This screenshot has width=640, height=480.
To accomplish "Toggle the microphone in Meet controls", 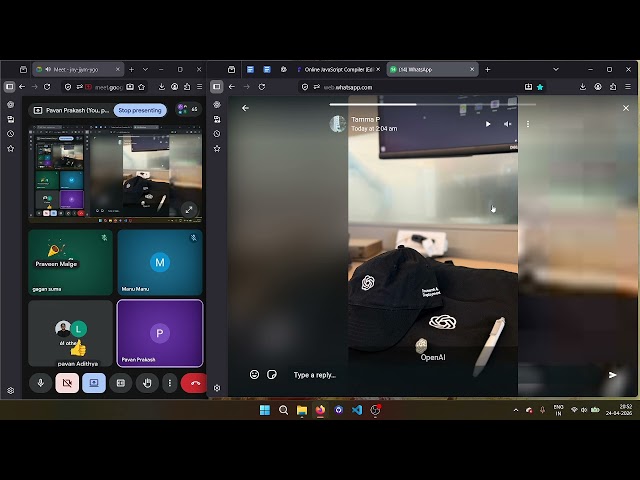I will [x=40, y=383].
